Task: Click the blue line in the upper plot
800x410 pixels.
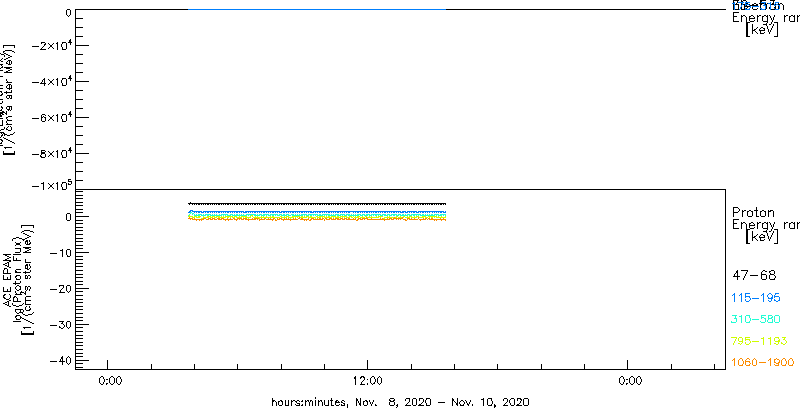Action: pos(316,9)
